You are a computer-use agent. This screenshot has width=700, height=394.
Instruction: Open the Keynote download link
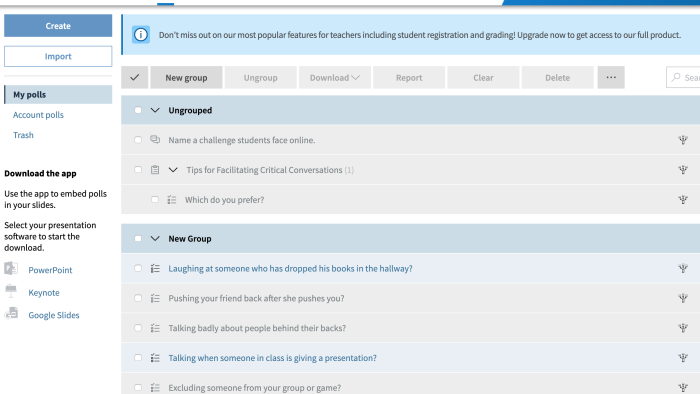click(44, 293)
